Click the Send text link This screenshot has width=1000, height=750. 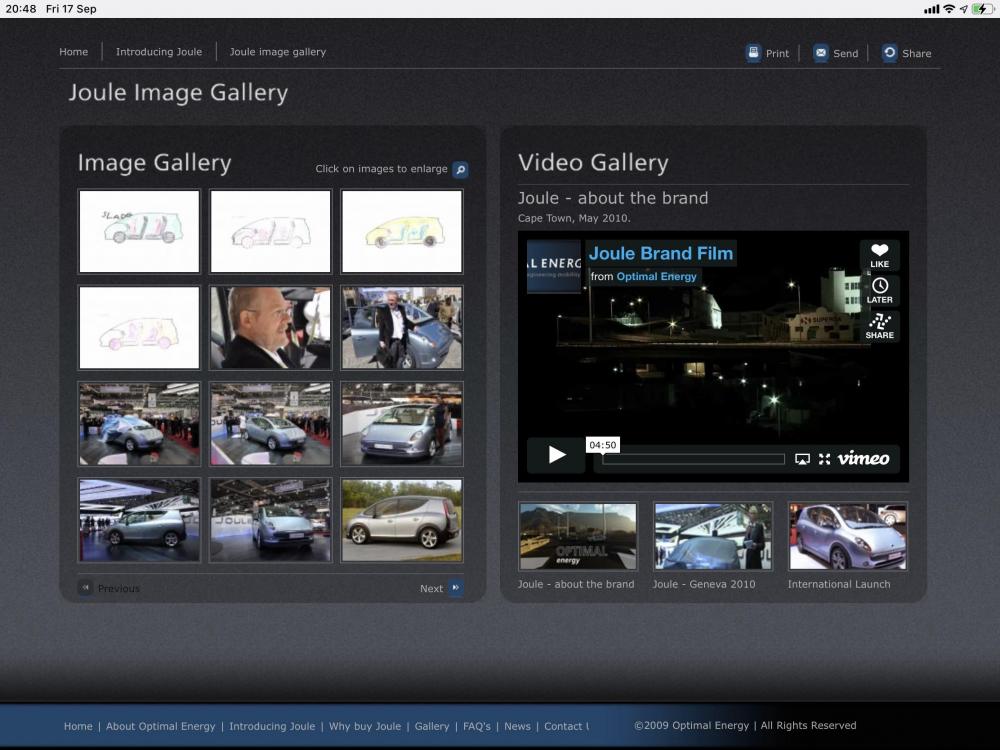click(846, 54)
